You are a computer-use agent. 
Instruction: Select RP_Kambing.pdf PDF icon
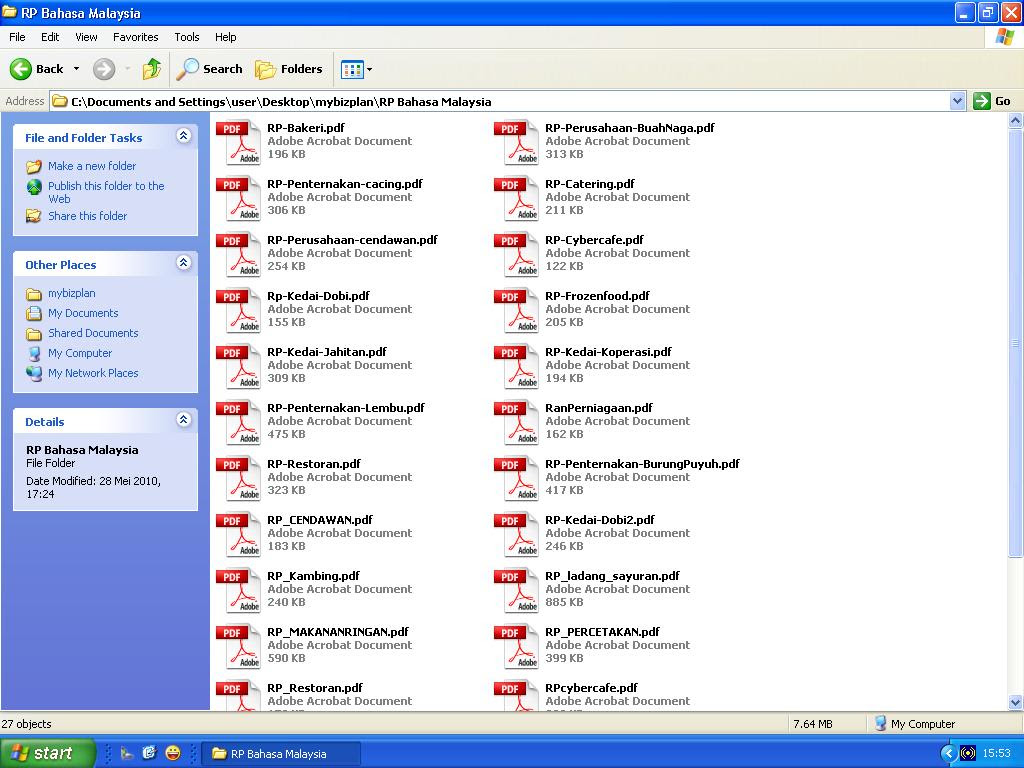coord(238,591)
